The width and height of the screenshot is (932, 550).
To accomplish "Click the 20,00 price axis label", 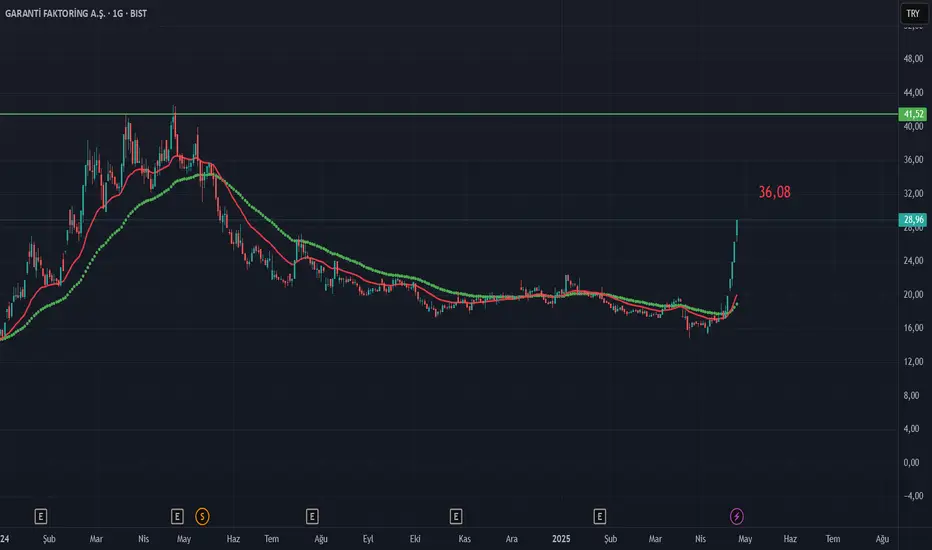I will click(913, 294).
